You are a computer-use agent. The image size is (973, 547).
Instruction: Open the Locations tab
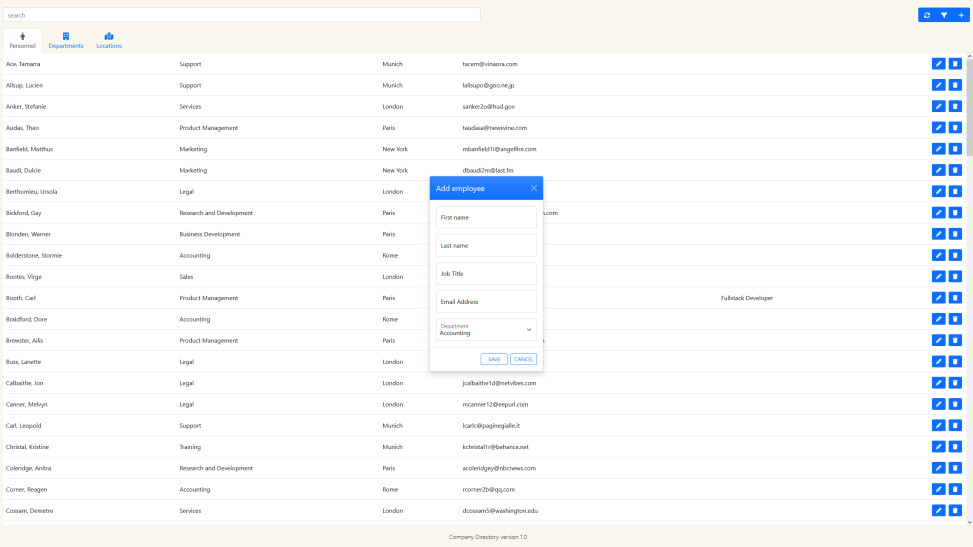[x=109, y=41]
